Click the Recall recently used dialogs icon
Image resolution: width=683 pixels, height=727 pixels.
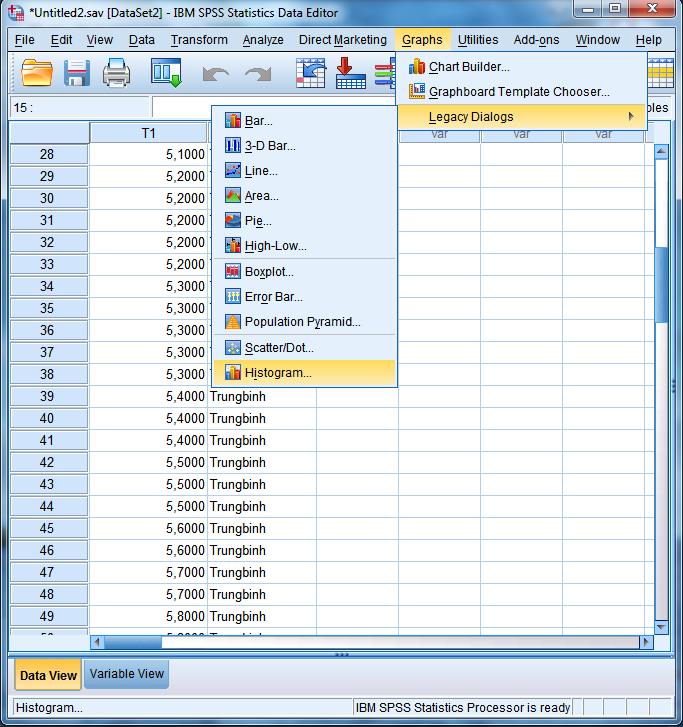(x=166, y=73)
